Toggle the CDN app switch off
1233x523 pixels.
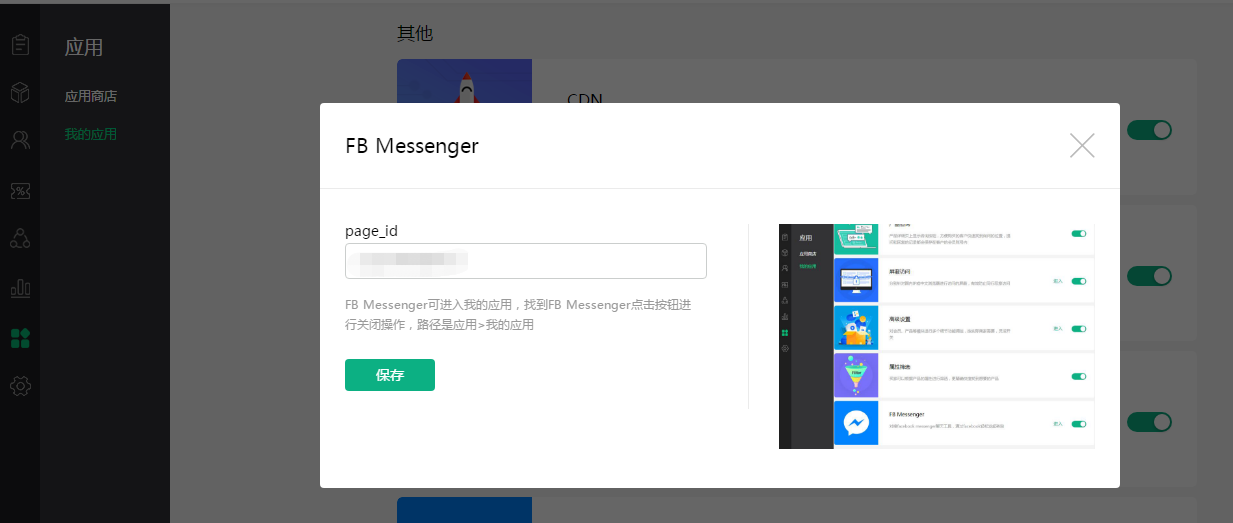point(1149,130)
